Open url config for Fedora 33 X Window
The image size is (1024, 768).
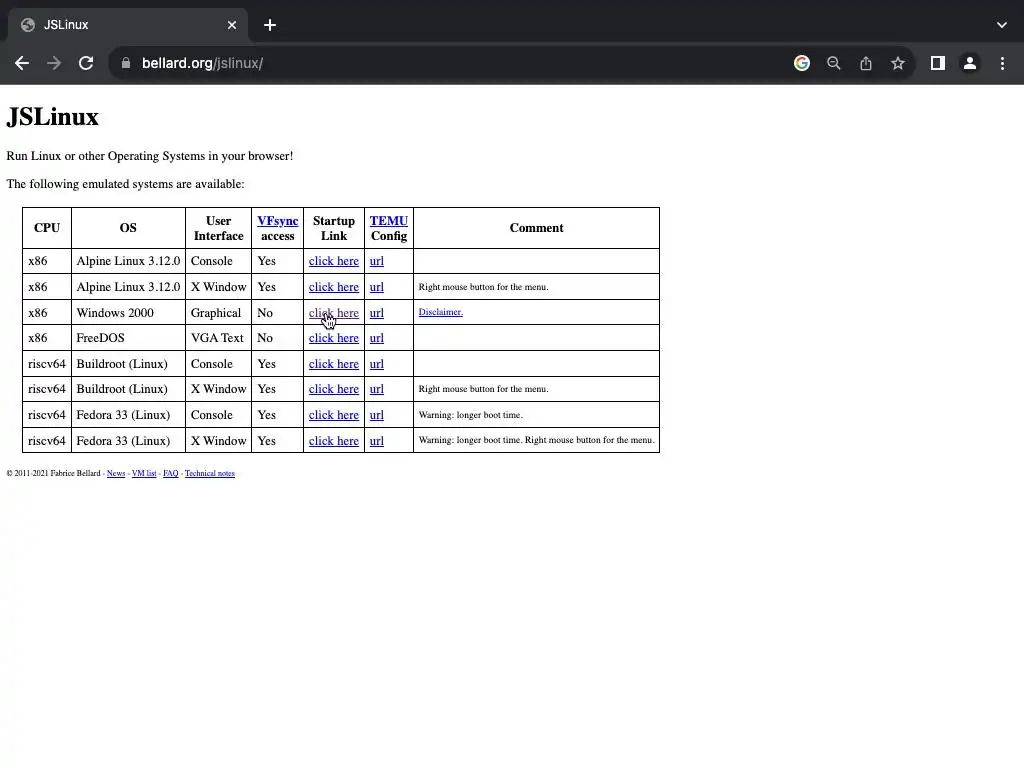coord(377,441)
